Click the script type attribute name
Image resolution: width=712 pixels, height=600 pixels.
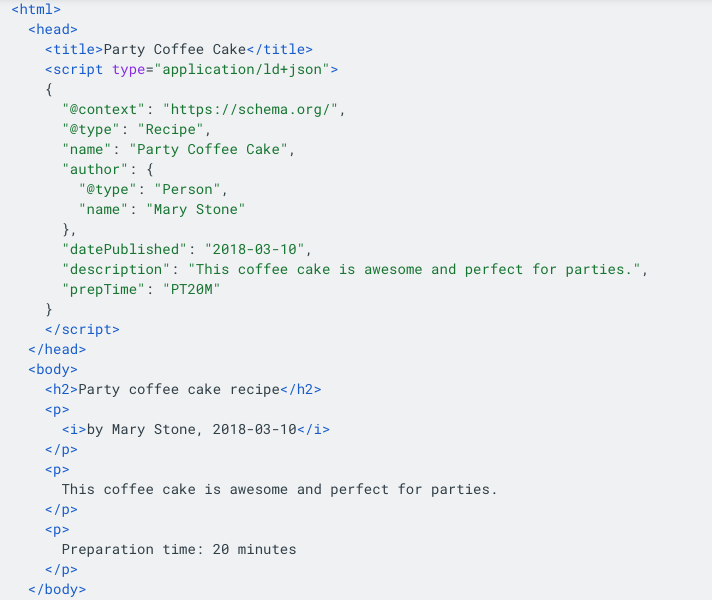click(129, 70)
